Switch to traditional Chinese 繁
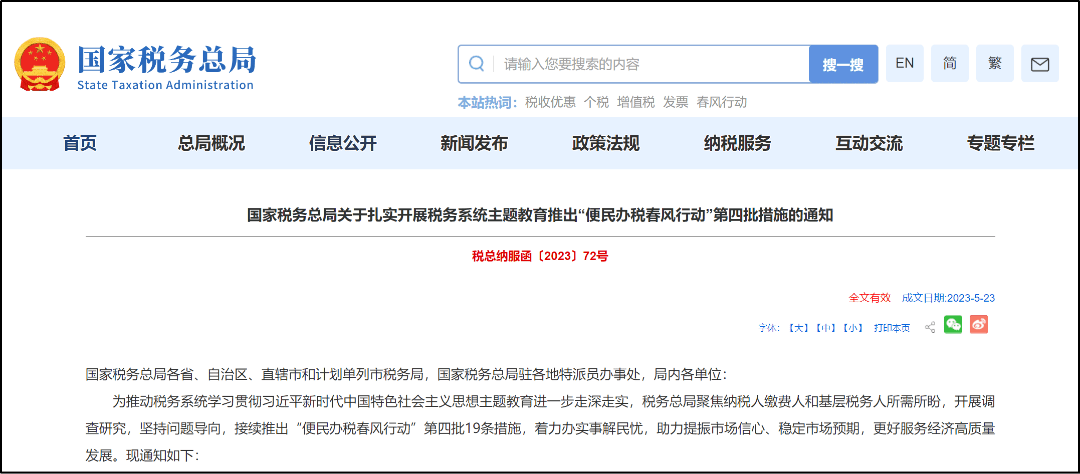Screen dimensions: 1080x474 (995, 63)
